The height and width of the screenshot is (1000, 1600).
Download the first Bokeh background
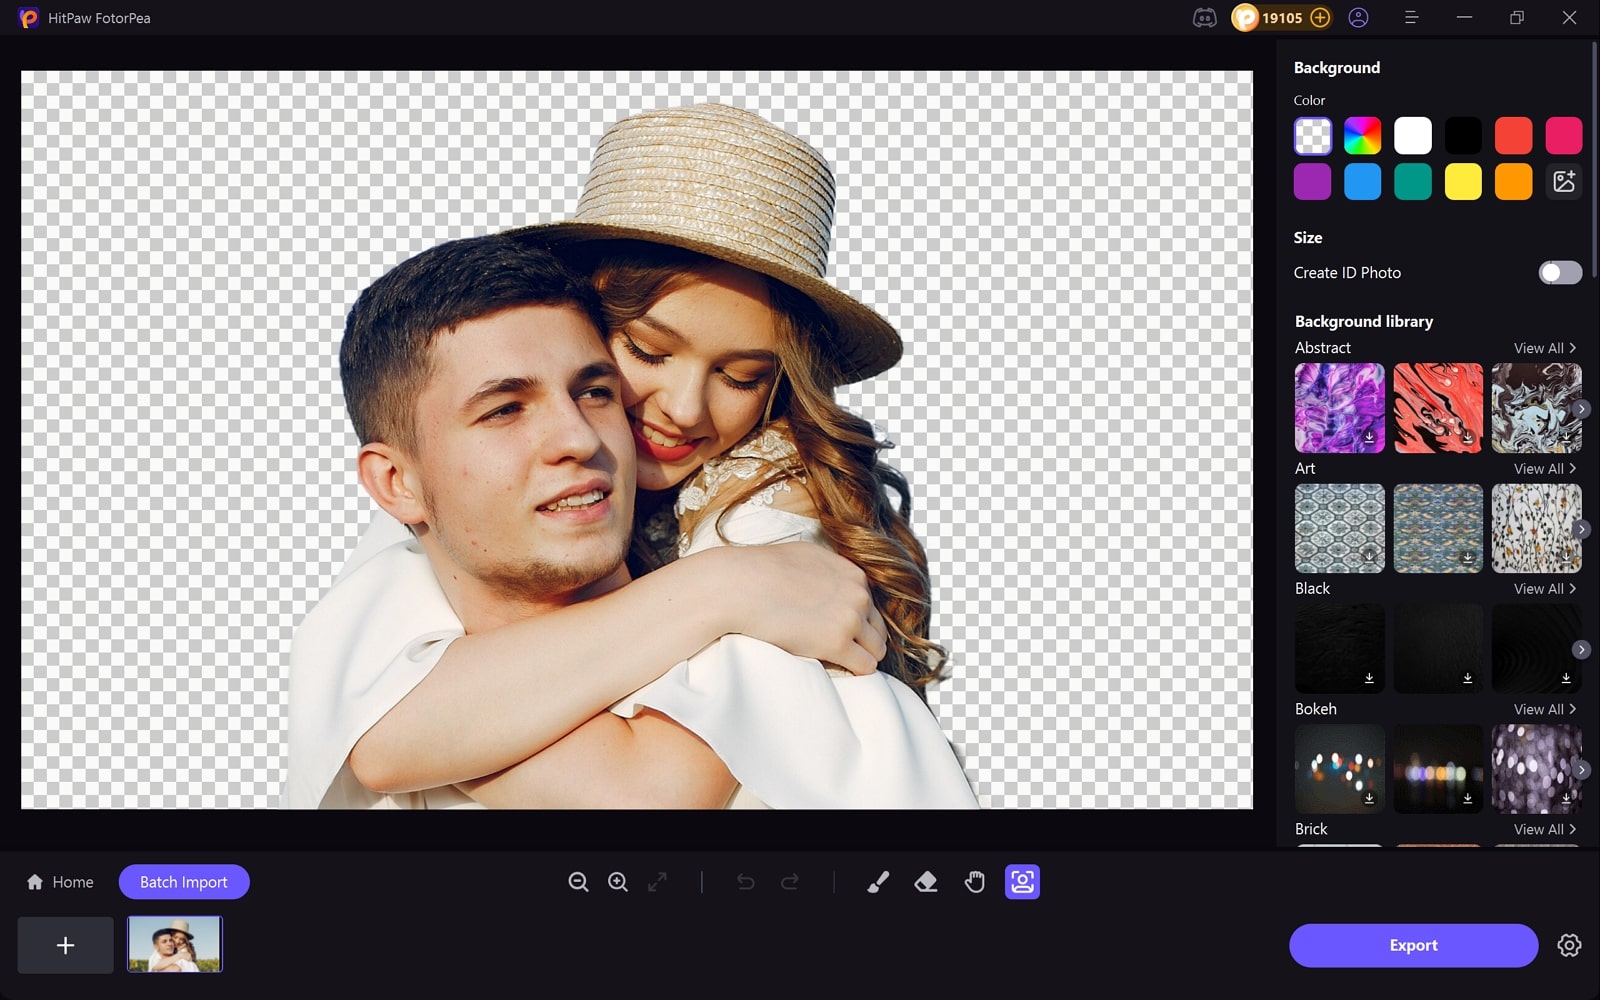[x=1369, y=798]
